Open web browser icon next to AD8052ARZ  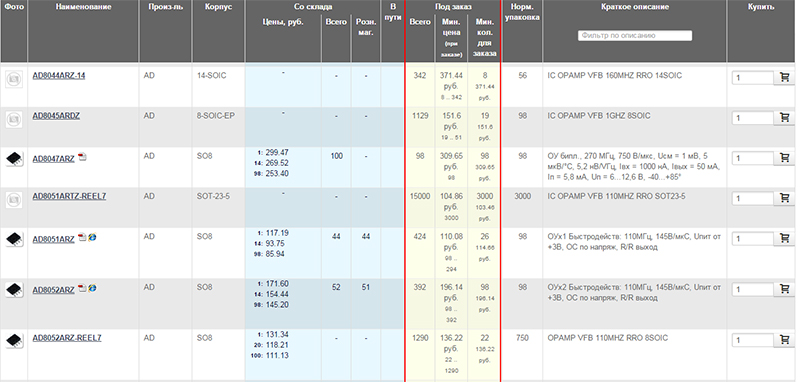(x=92, y=288)
